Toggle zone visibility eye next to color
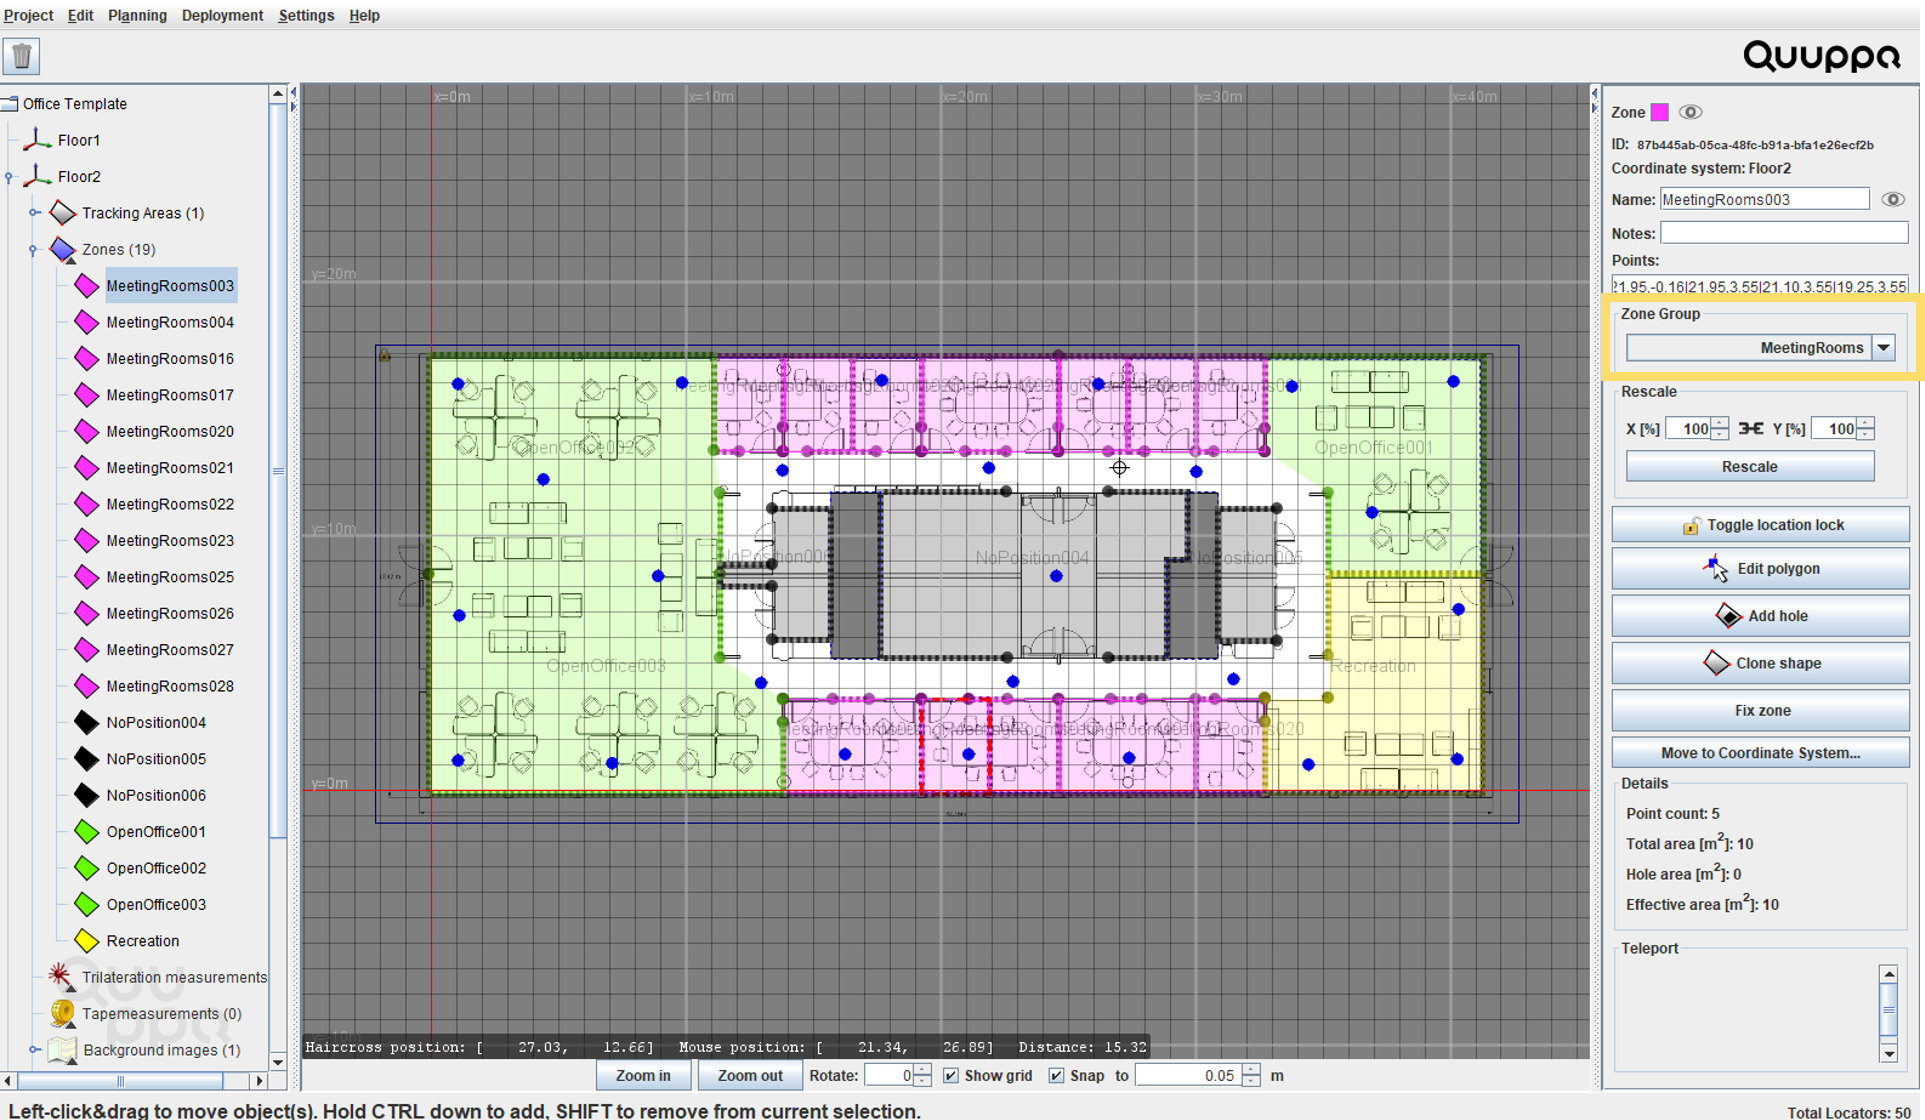Viewport: 1925px width, 1120px height. pos(1690,112)
